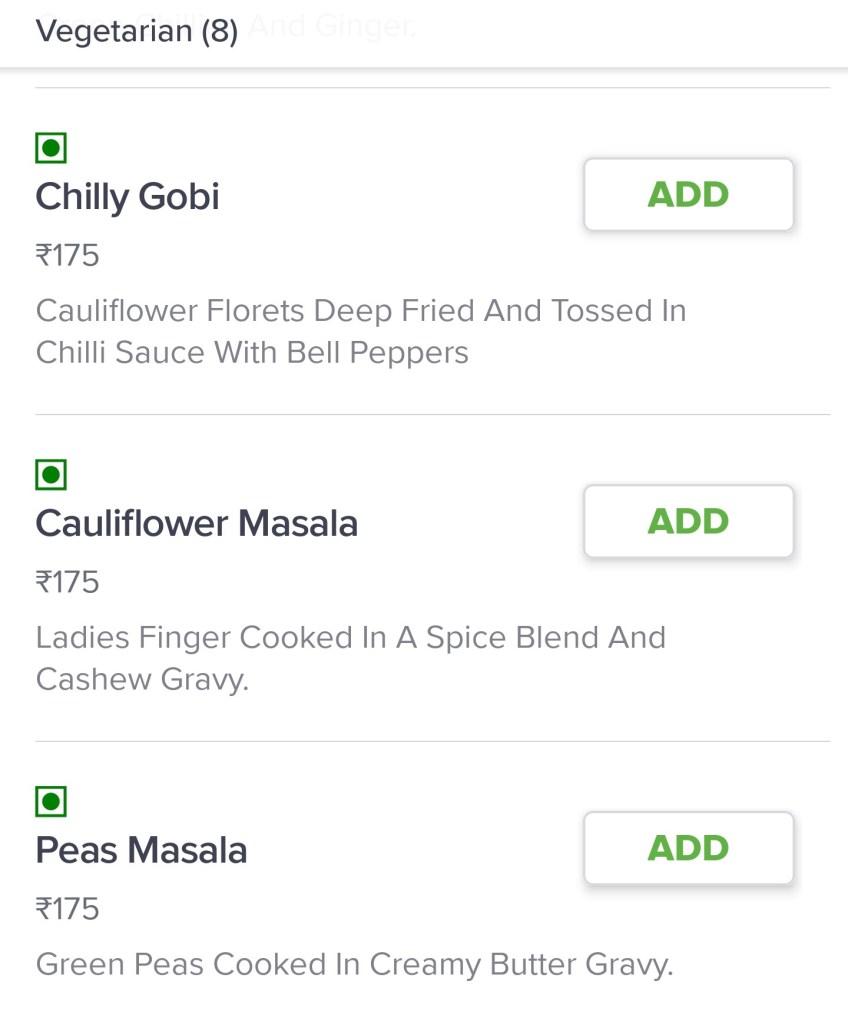Click the divider line above the Chilly Gobi item
This screenshot has height=1024, width=848.
coord(432,88)
